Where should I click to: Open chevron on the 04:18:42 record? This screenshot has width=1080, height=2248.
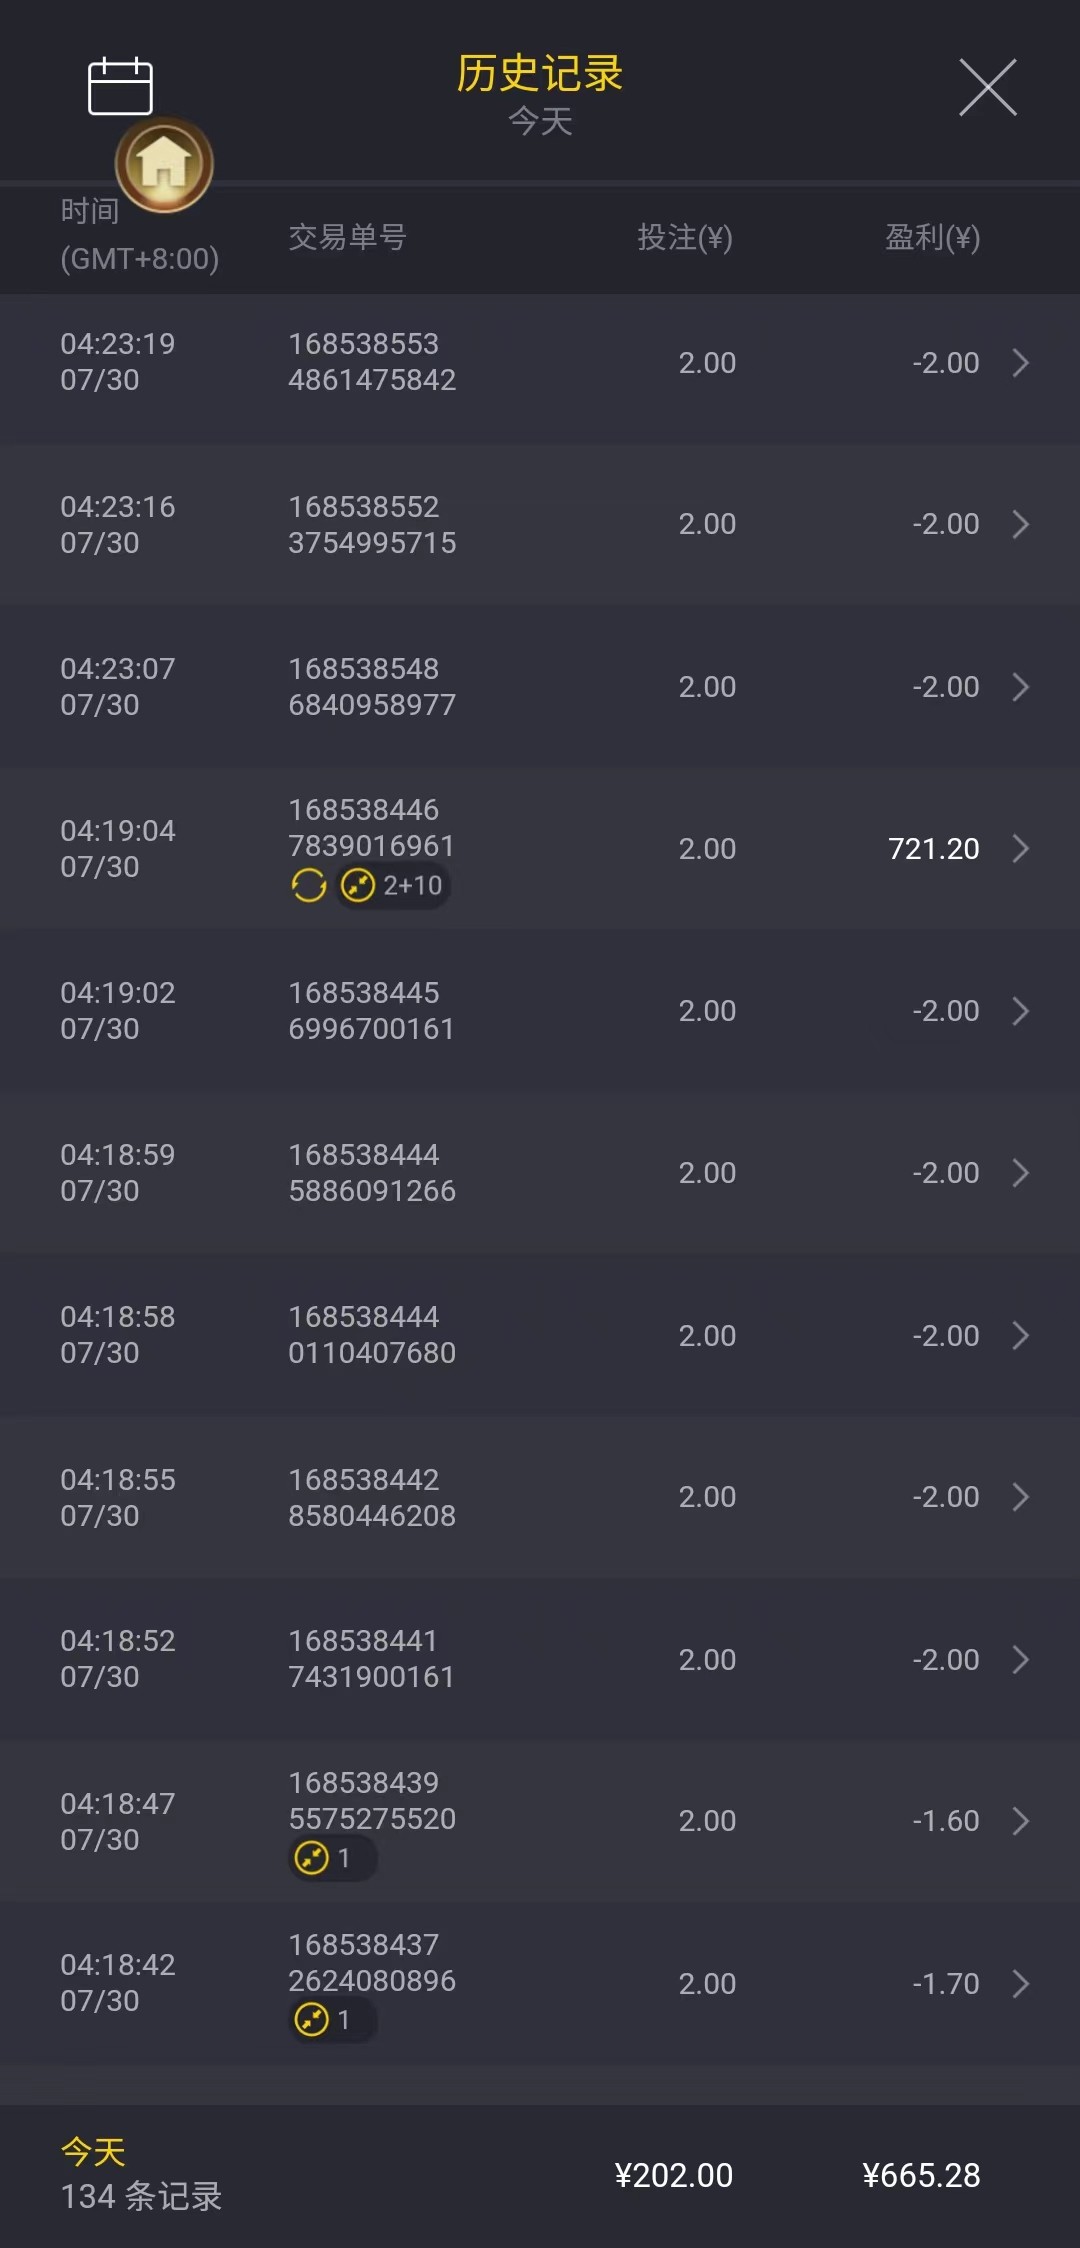click(1020, 1983)
